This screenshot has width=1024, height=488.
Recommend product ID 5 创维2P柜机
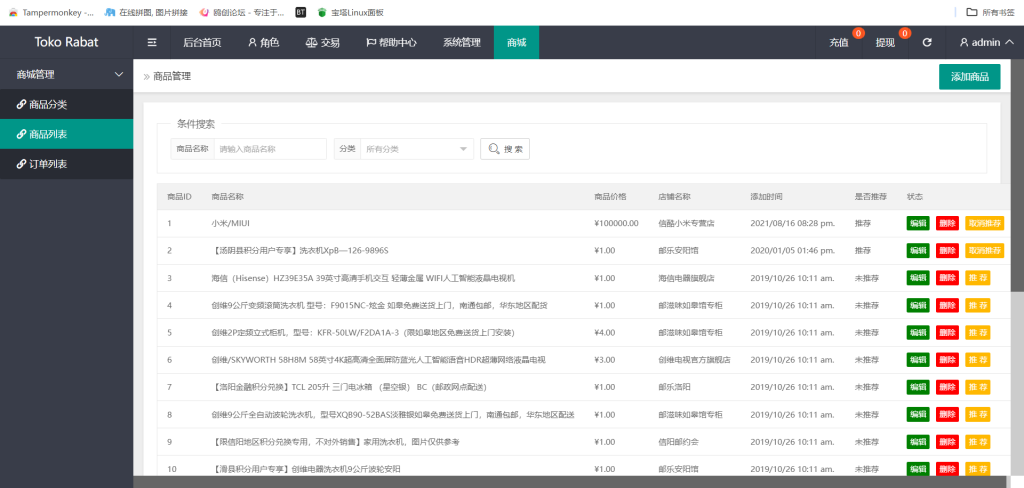click(x=978, y=333)
